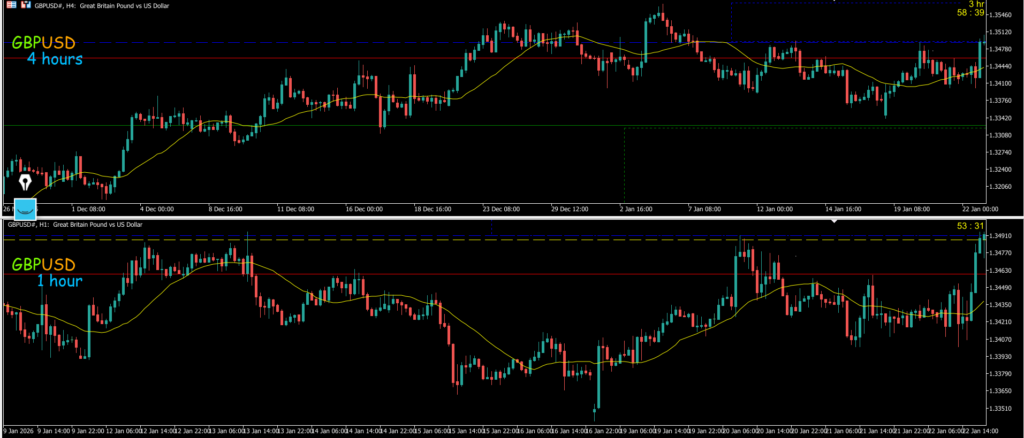Viewport: 1024px width, 438px height.
Task: Click the blue smiley square icon
Action: coord(24,208)
